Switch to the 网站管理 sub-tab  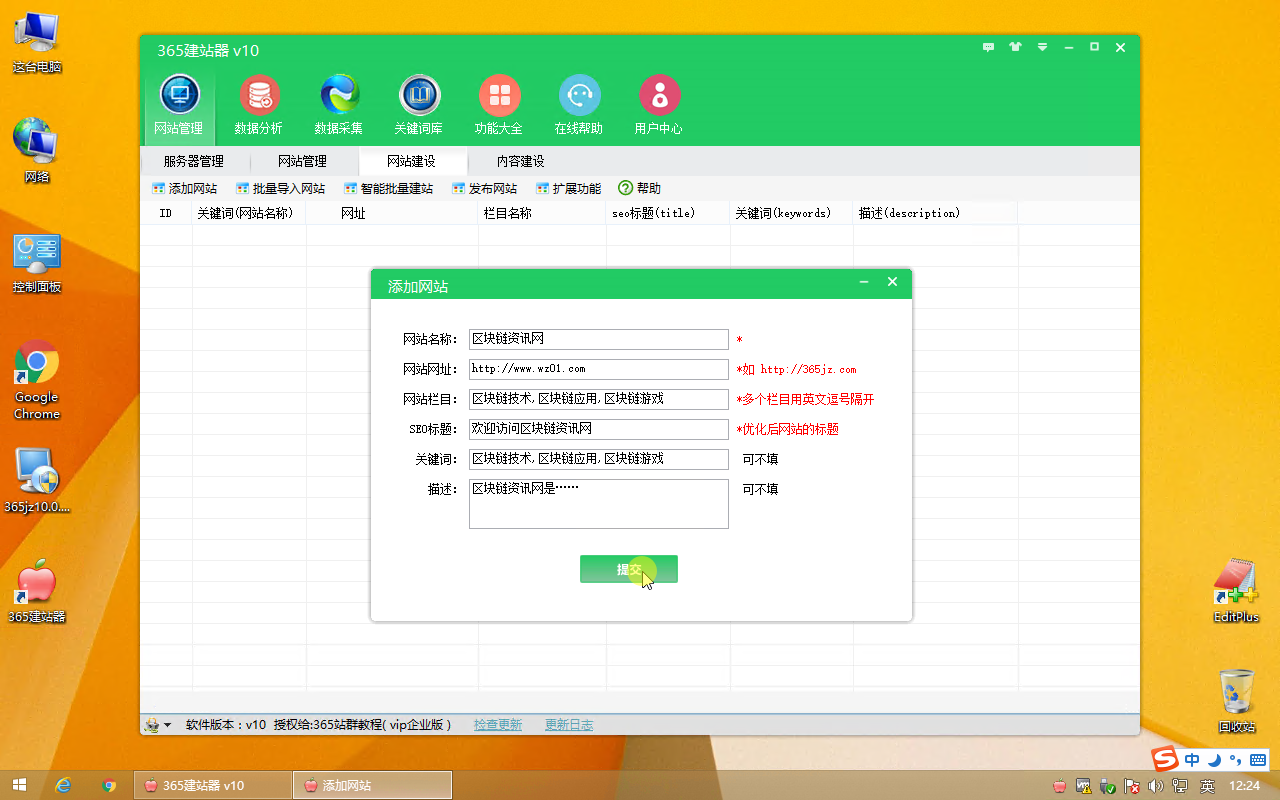(x=302, y=161)
